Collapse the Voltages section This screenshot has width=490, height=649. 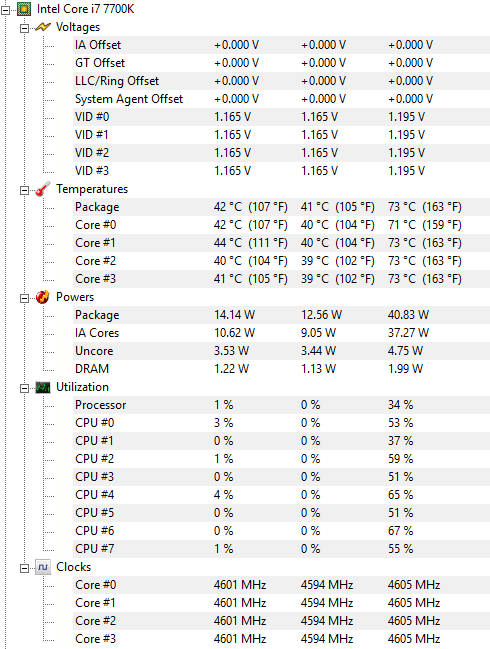(x=24, y=28)
